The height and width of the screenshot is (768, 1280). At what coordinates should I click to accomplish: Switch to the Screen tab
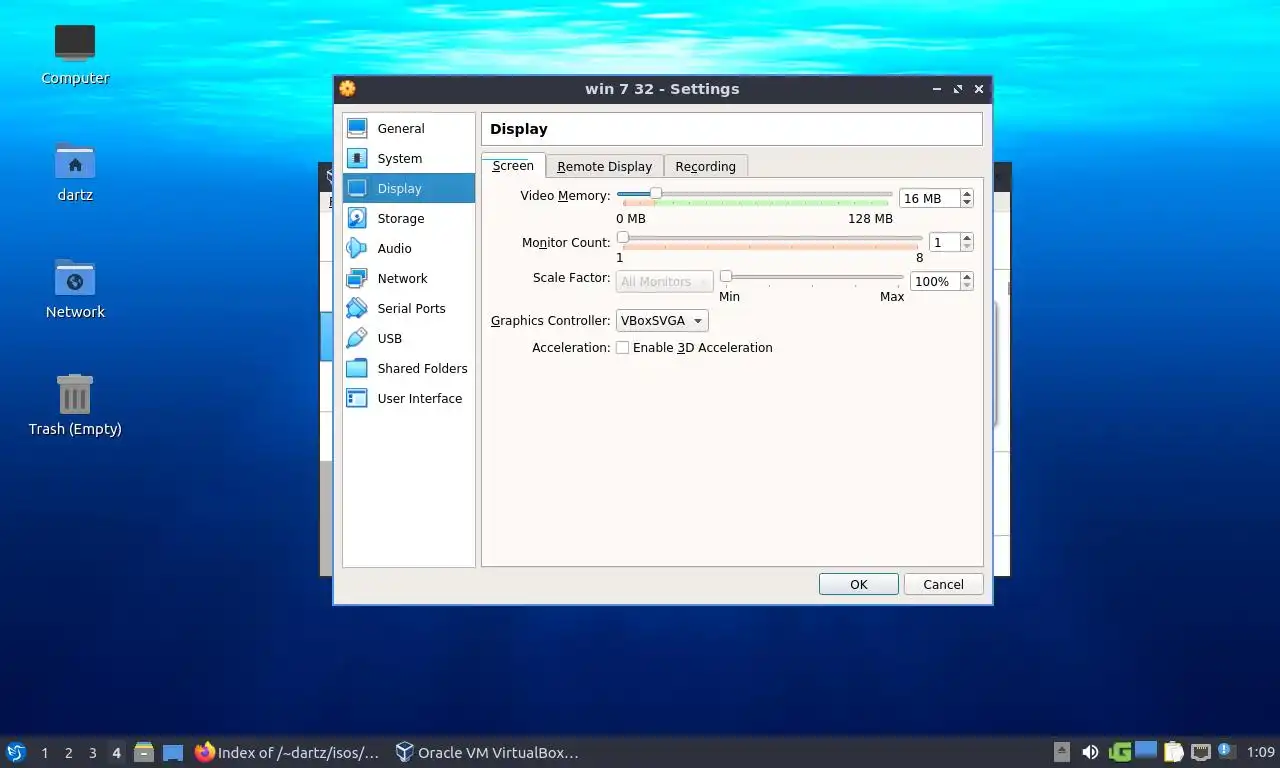tap(513, 166)
